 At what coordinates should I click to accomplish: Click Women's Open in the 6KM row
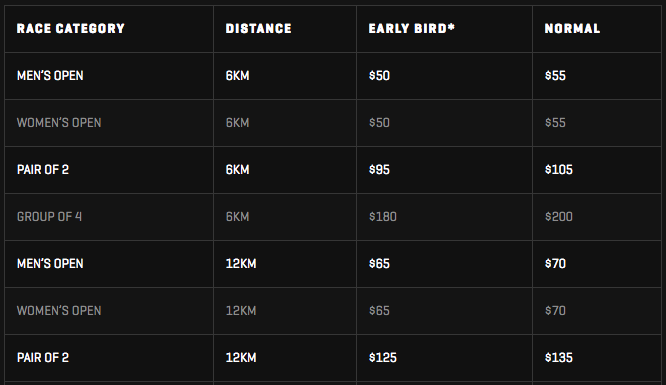coord(59,123)
